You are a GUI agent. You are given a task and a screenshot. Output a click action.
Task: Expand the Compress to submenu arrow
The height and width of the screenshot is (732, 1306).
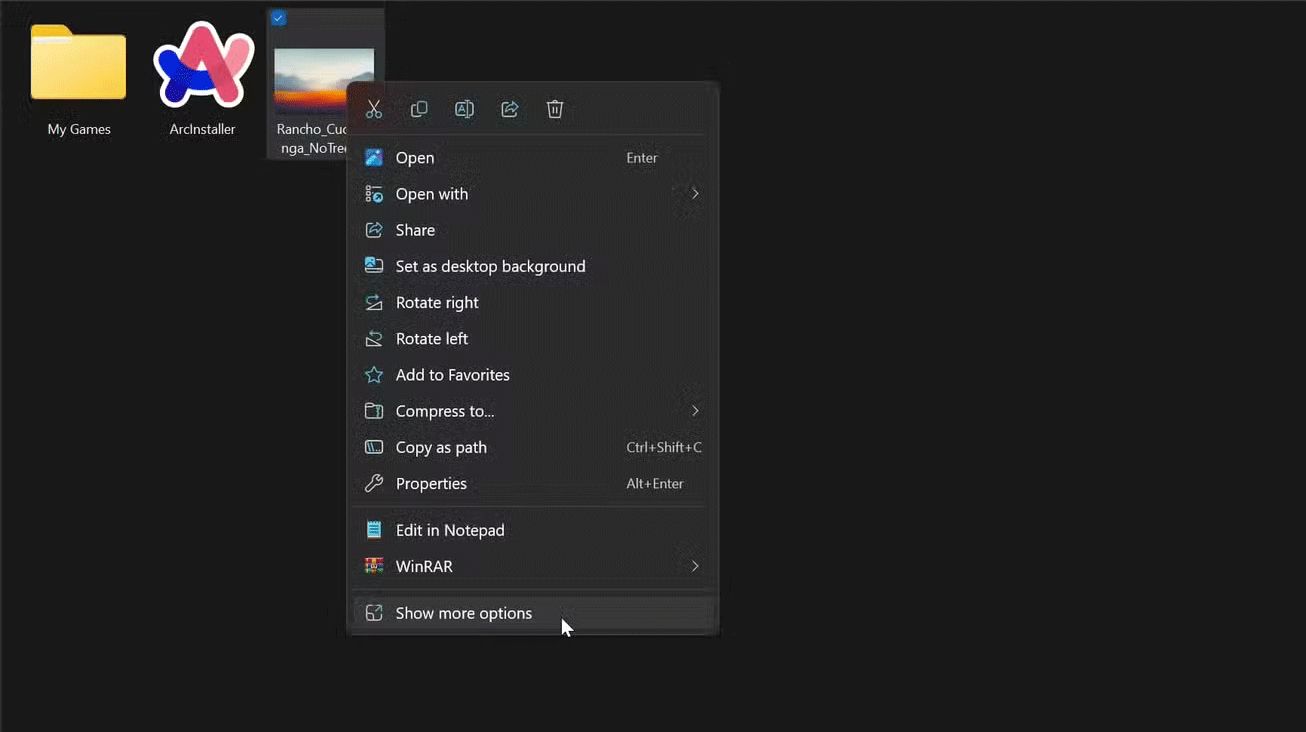(x=695, y=411)
